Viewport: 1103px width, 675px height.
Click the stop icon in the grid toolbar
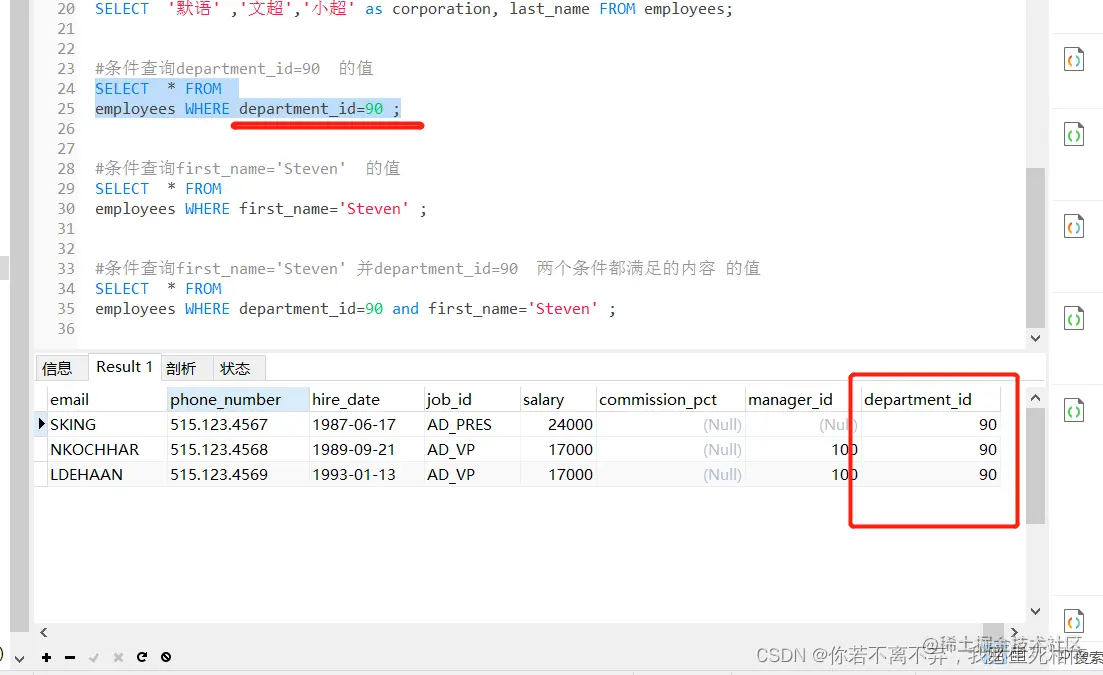click(166, 657)
